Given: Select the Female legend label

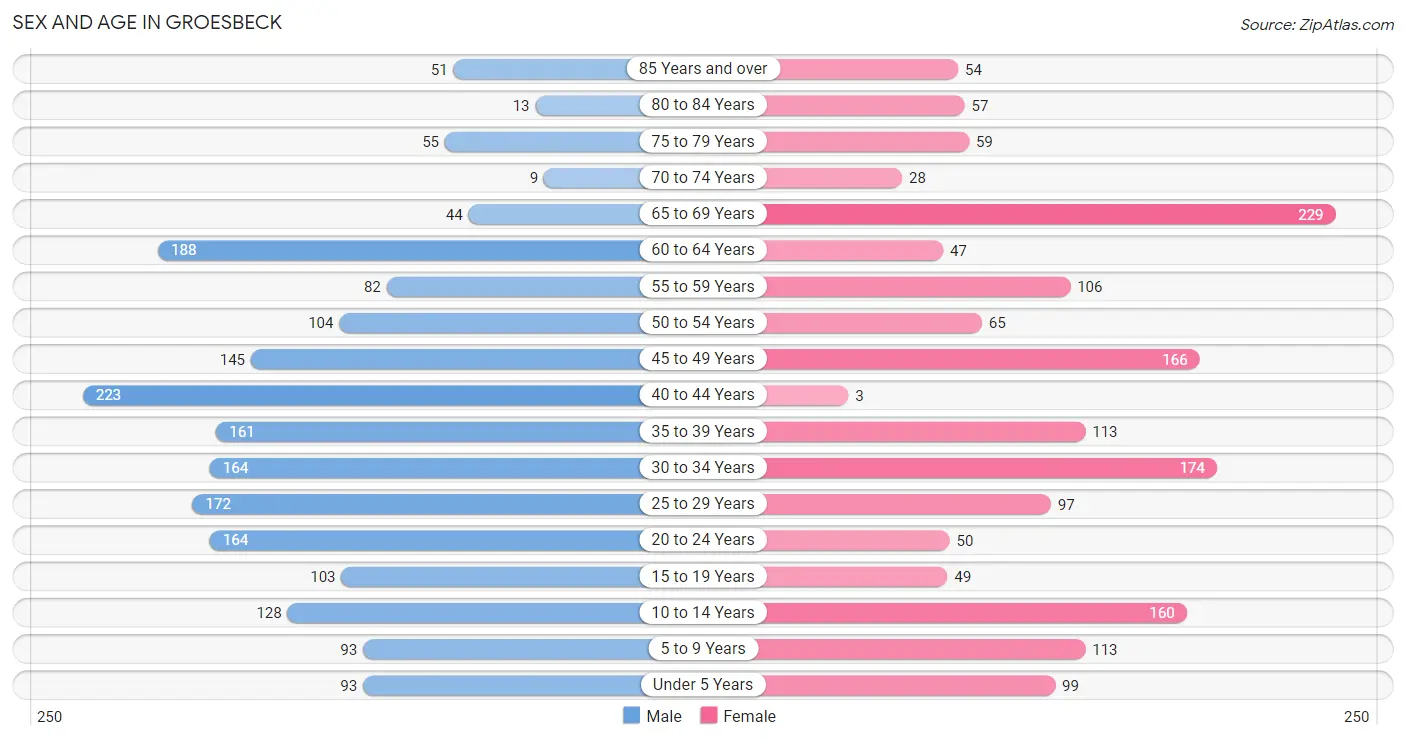Looking at the screenshot, I should click(x=750, y=716).
